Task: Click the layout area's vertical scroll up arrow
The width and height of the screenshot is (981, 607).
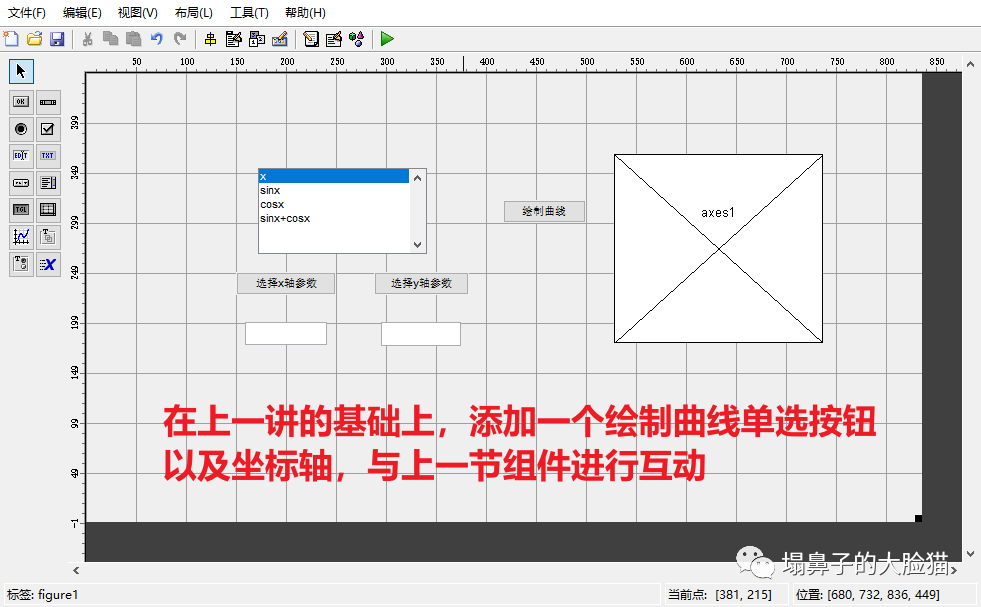Action: click(x=970, y=64)
